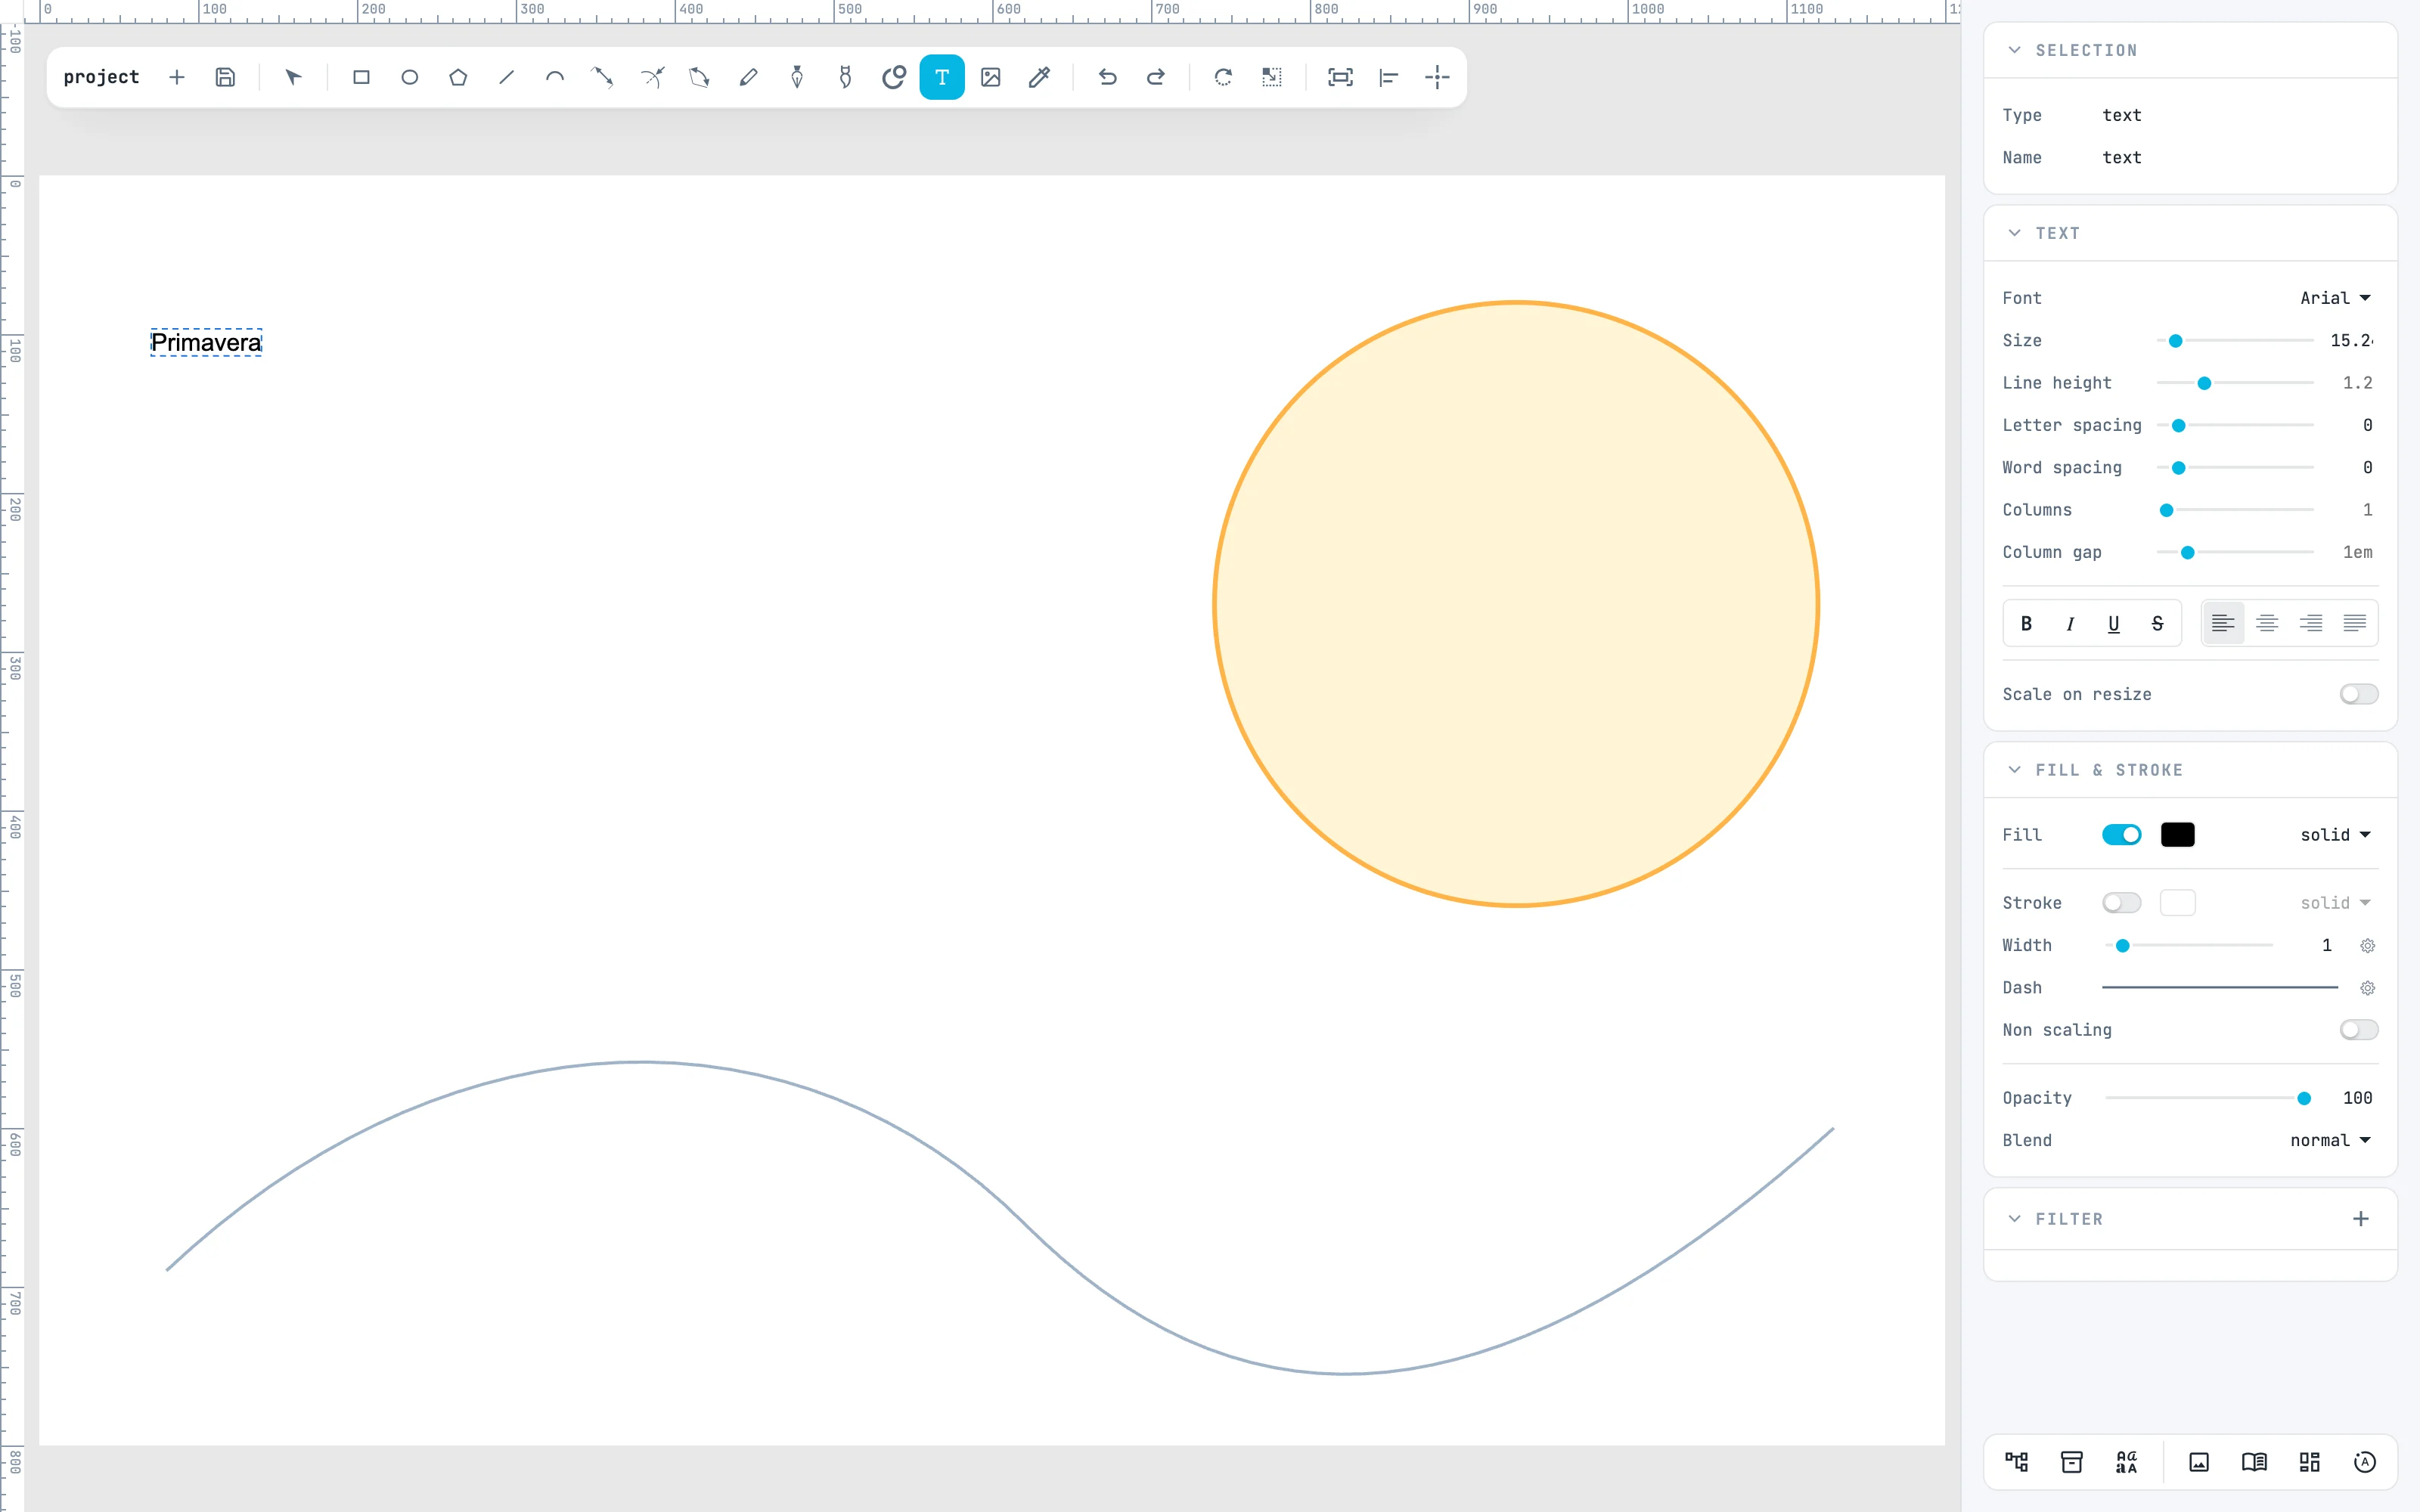Screen dimensions: 2420x1512
Task: Select the arc curve tool
Action: click(555, 77)
